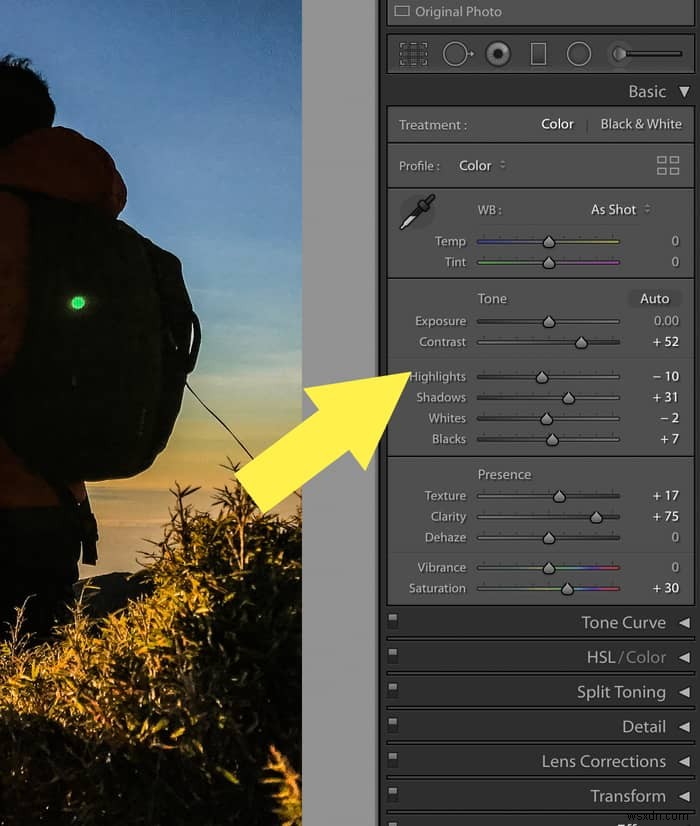
Task: Click the Tint value 0
Action: point(675,262)
